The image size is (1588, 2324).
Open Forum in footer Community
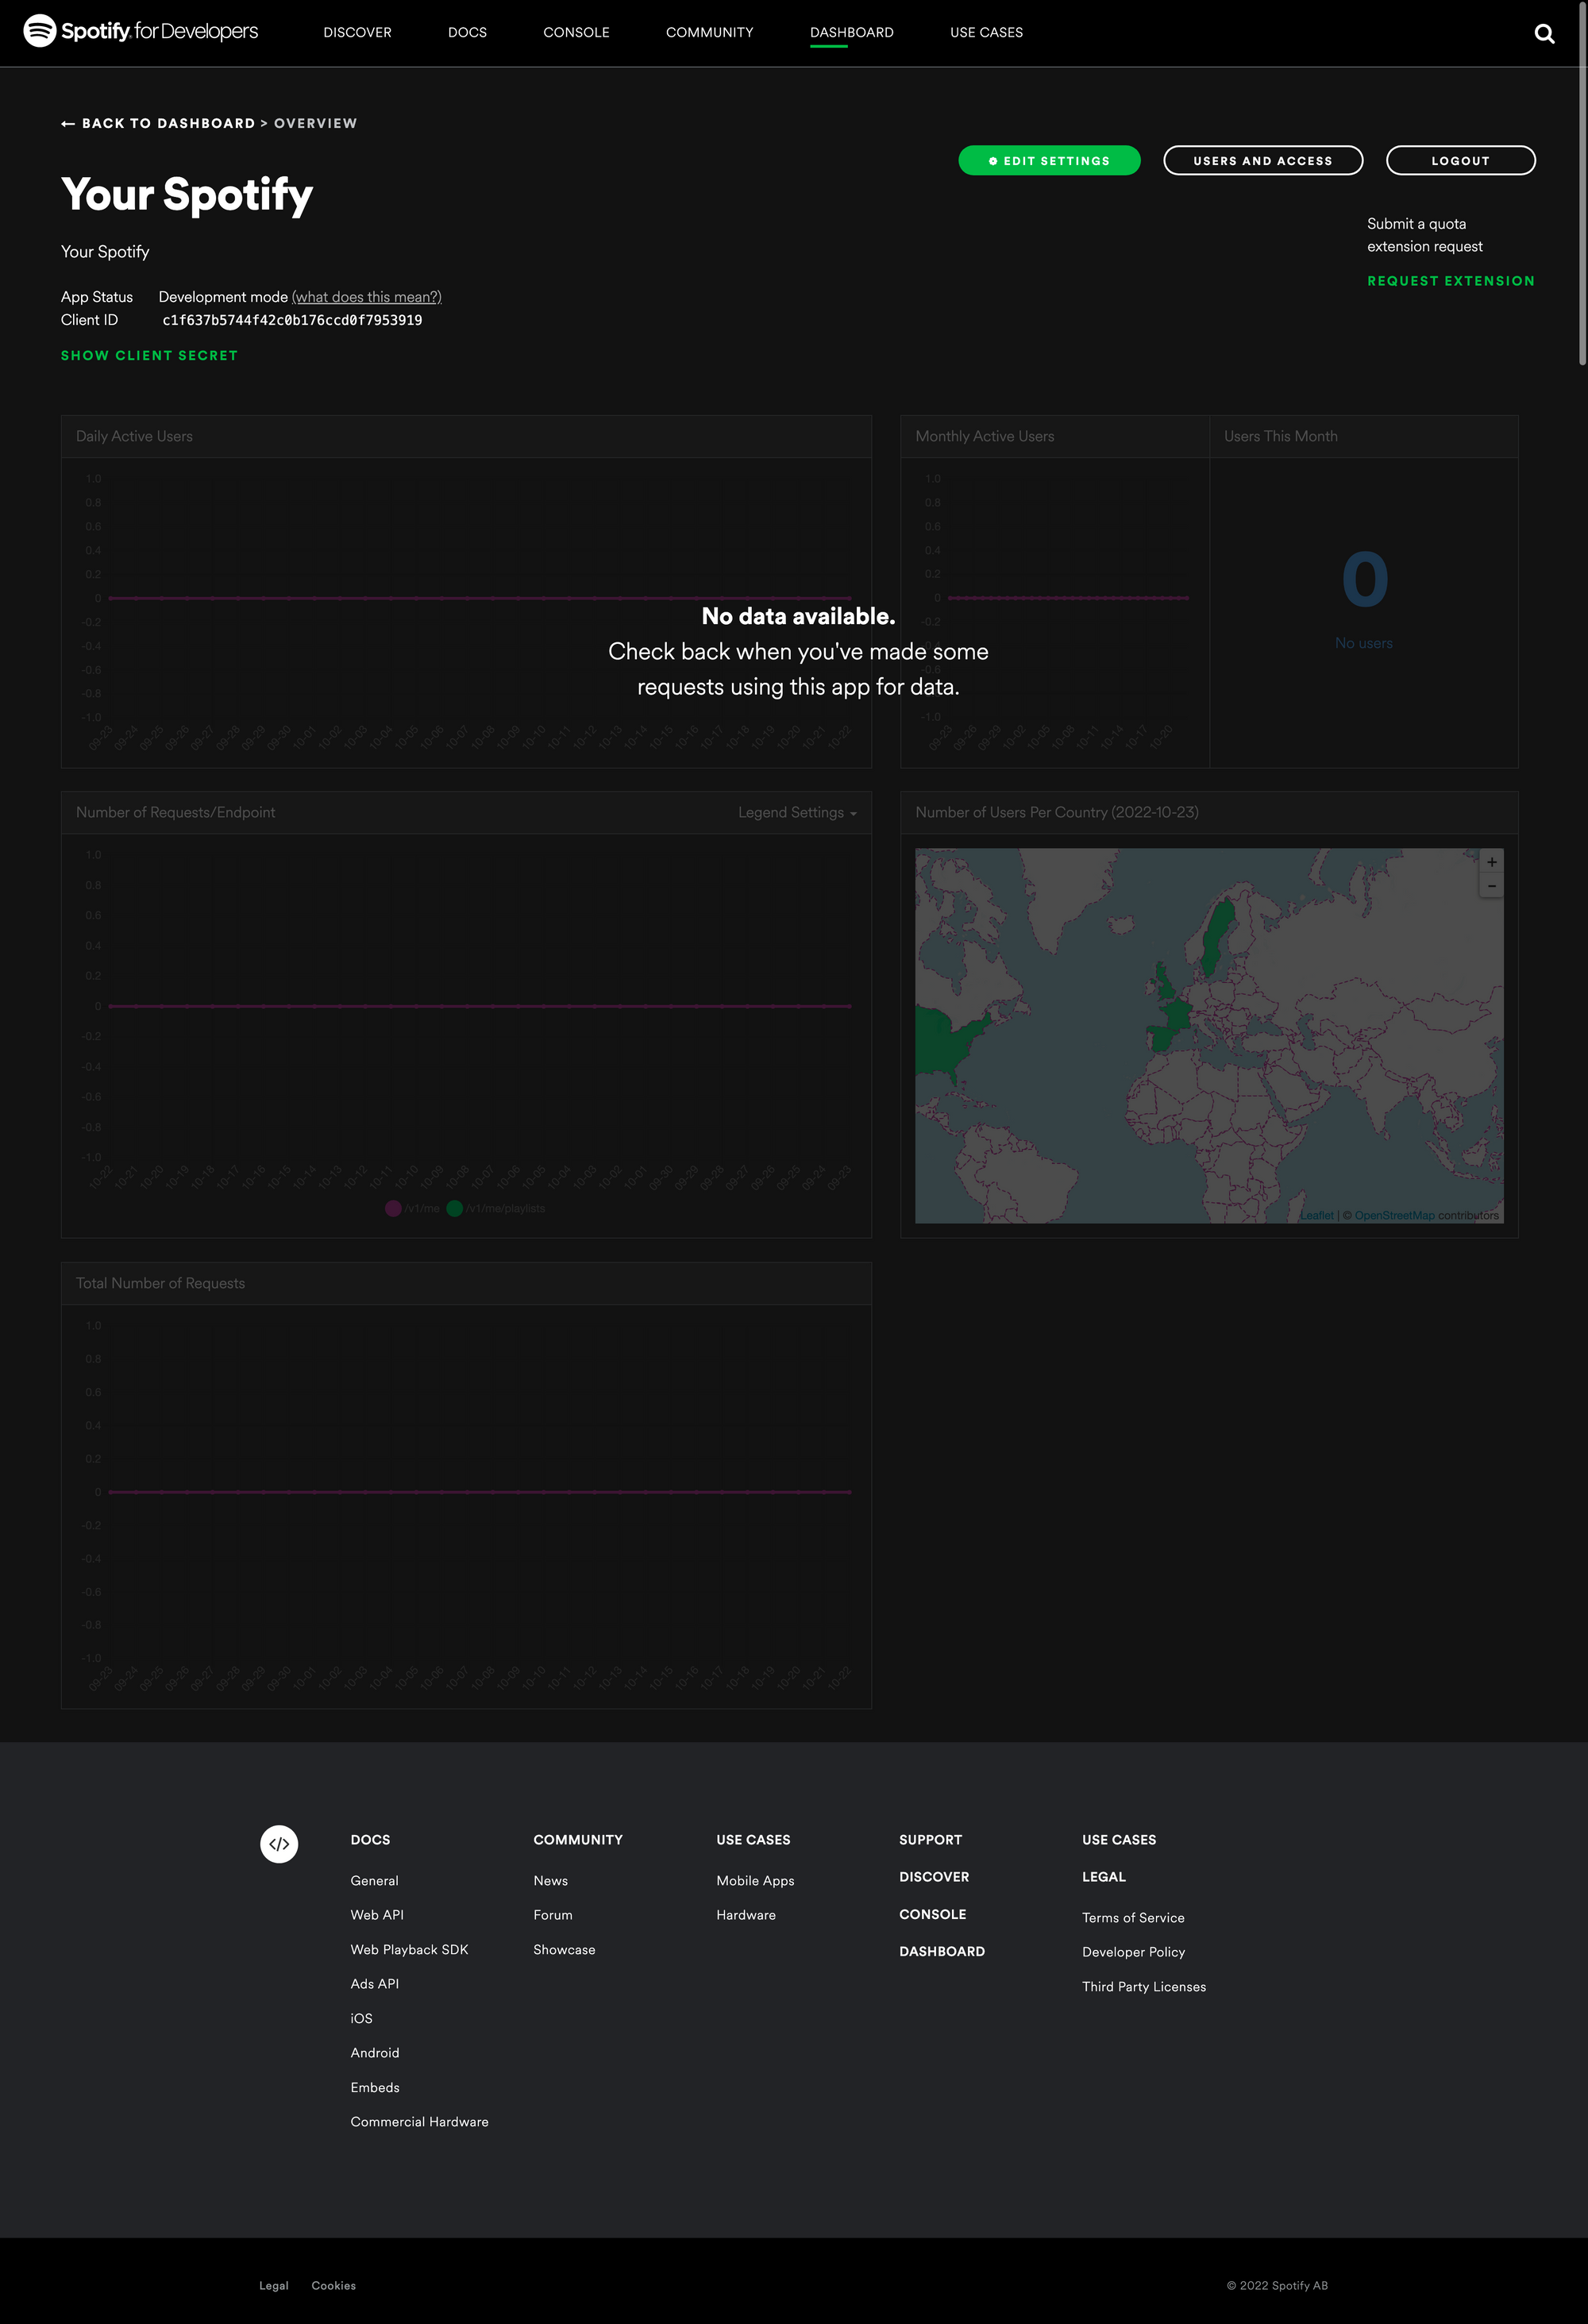click(x=553, y=1915)
